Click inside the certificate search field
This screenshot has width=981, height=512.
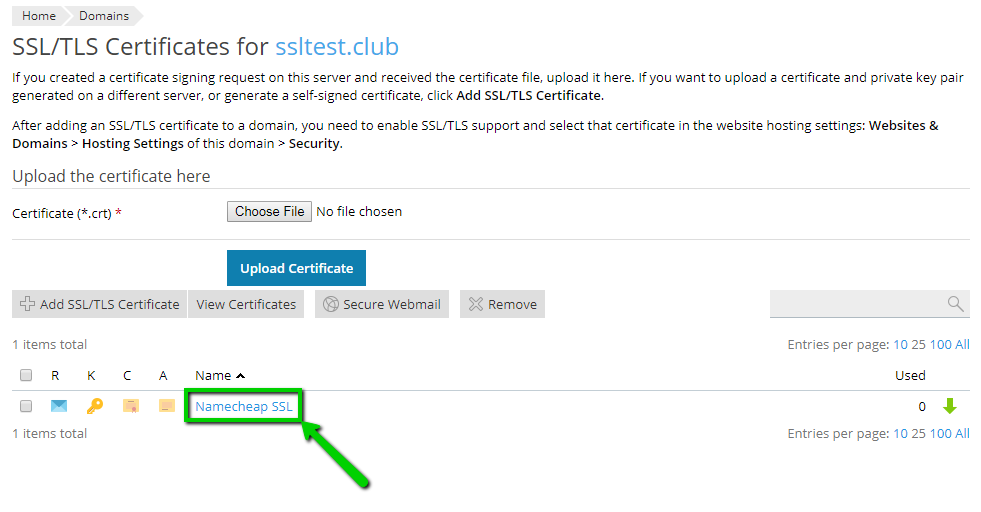tap(855, 304)
